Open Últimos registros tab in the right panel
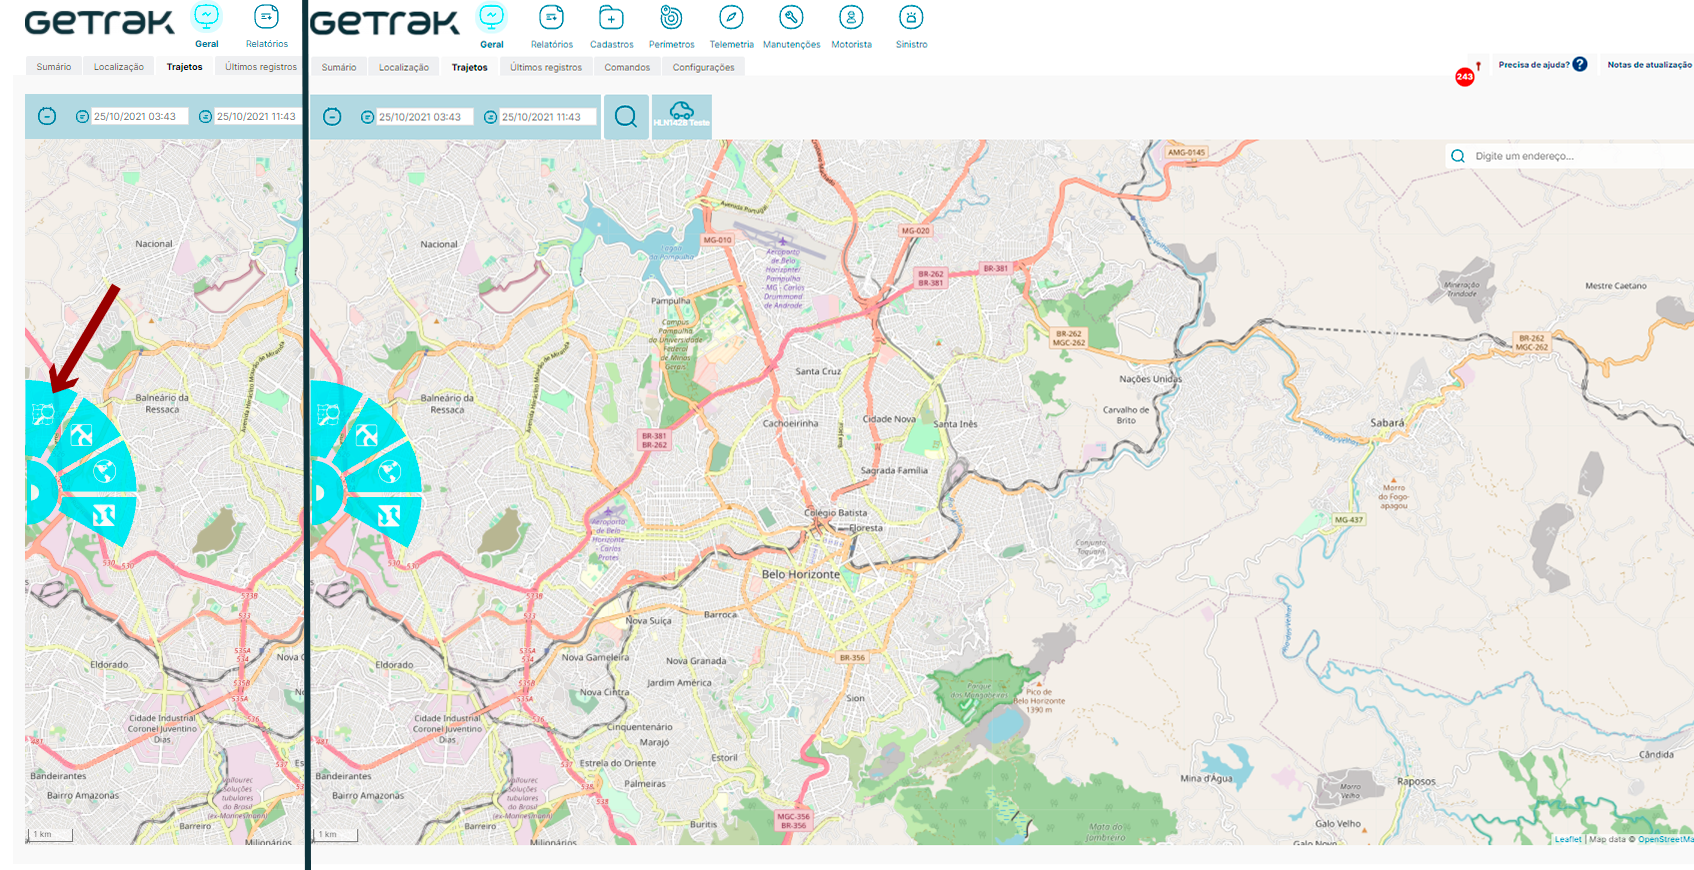Screen dimensions: 1694x870 tap(546, 67)
